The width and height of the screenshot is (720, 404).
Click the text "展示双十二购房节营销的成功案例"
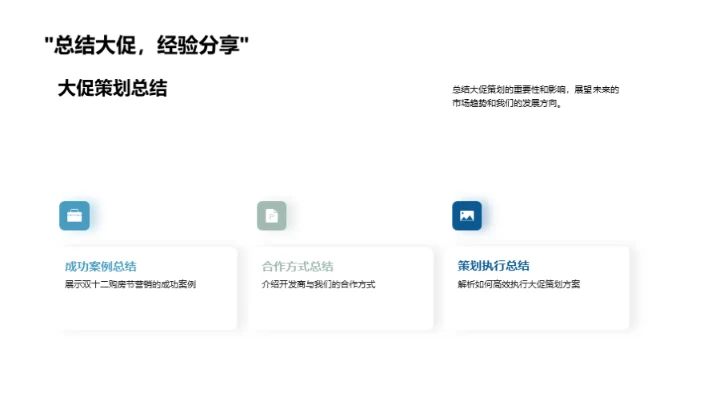point(130,285)
